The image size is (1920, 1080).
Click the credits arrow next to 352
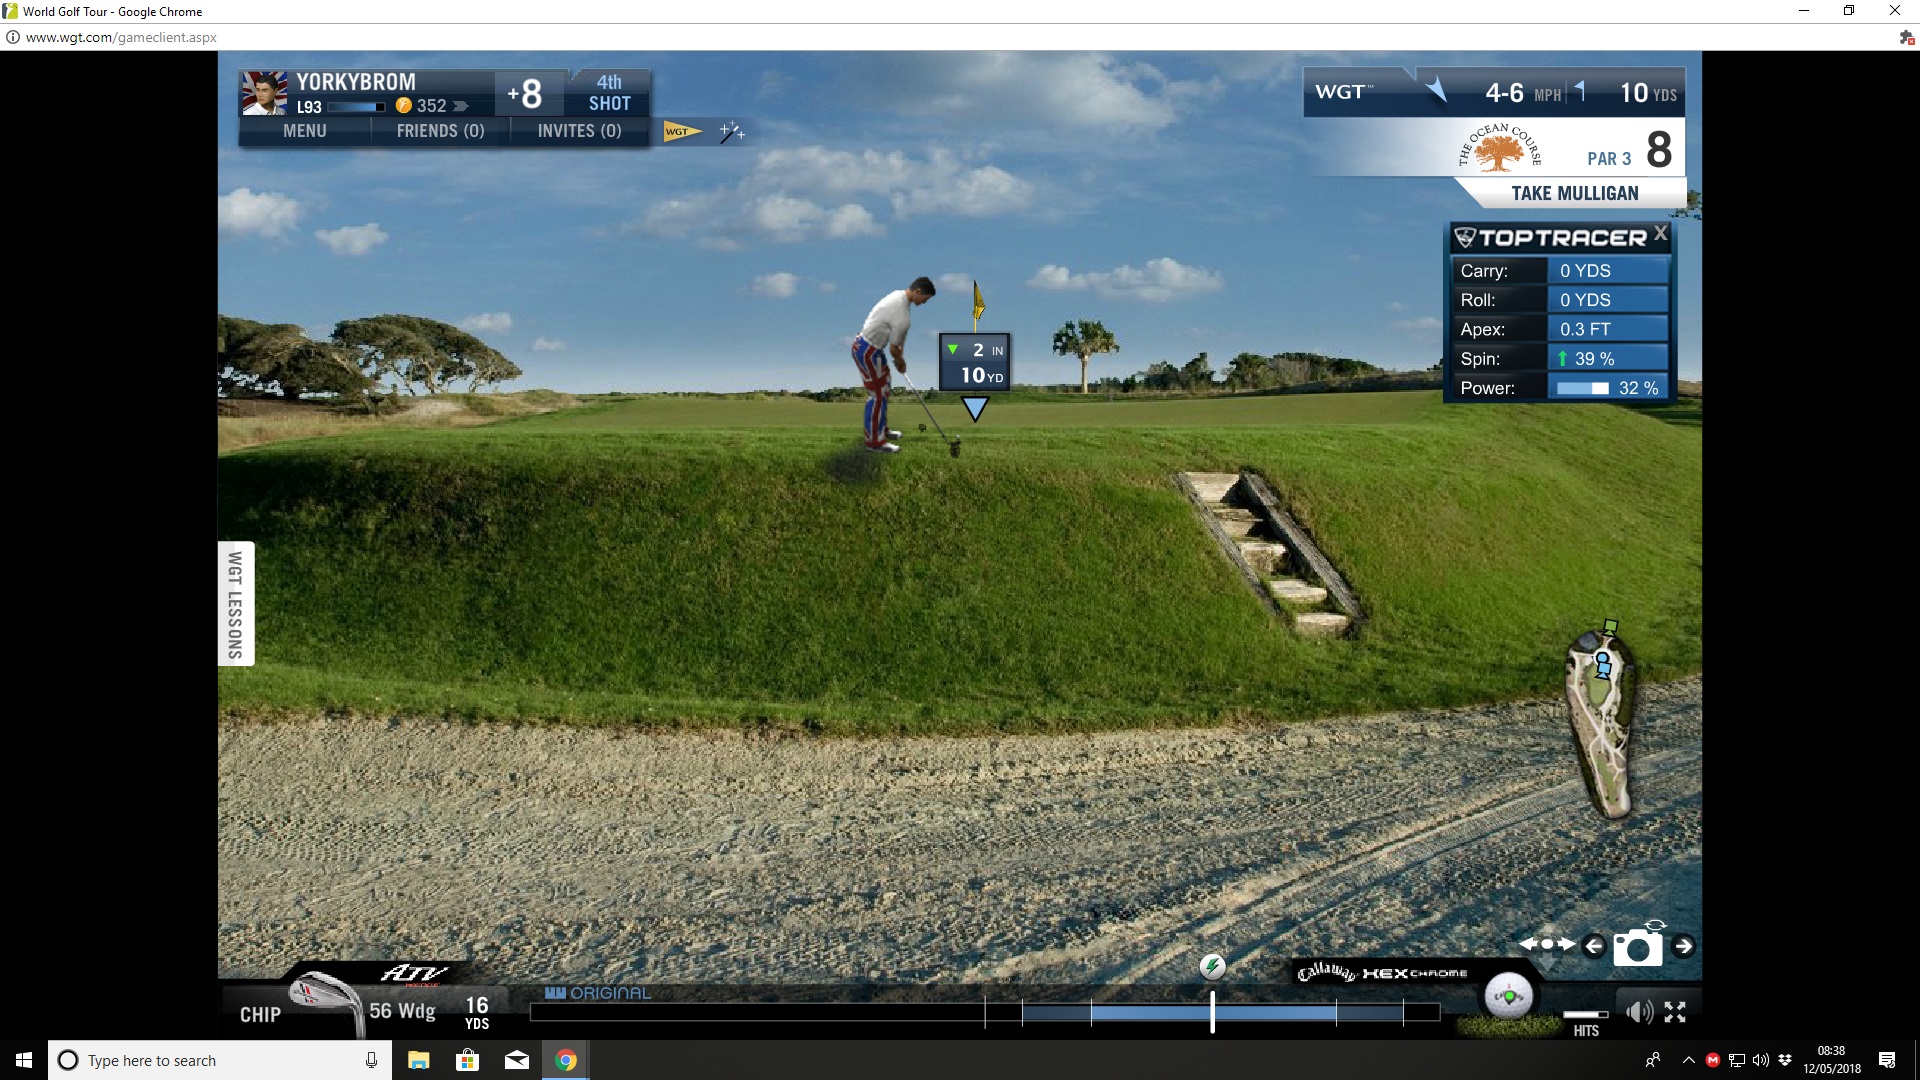[x=460, y=106]
